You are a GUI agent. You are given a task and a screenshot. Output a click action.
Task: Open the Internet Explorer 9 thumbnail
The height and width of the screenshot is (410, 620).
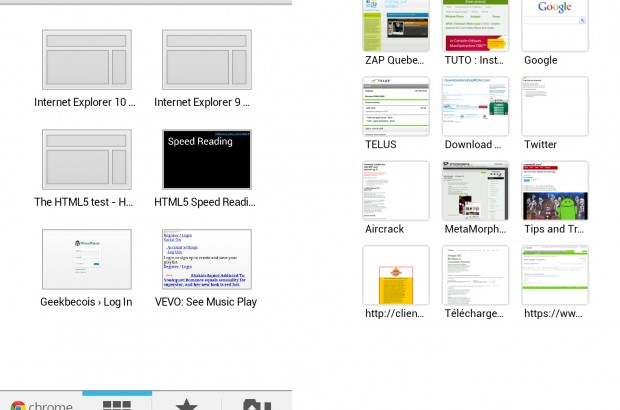[x=207, y=60]
